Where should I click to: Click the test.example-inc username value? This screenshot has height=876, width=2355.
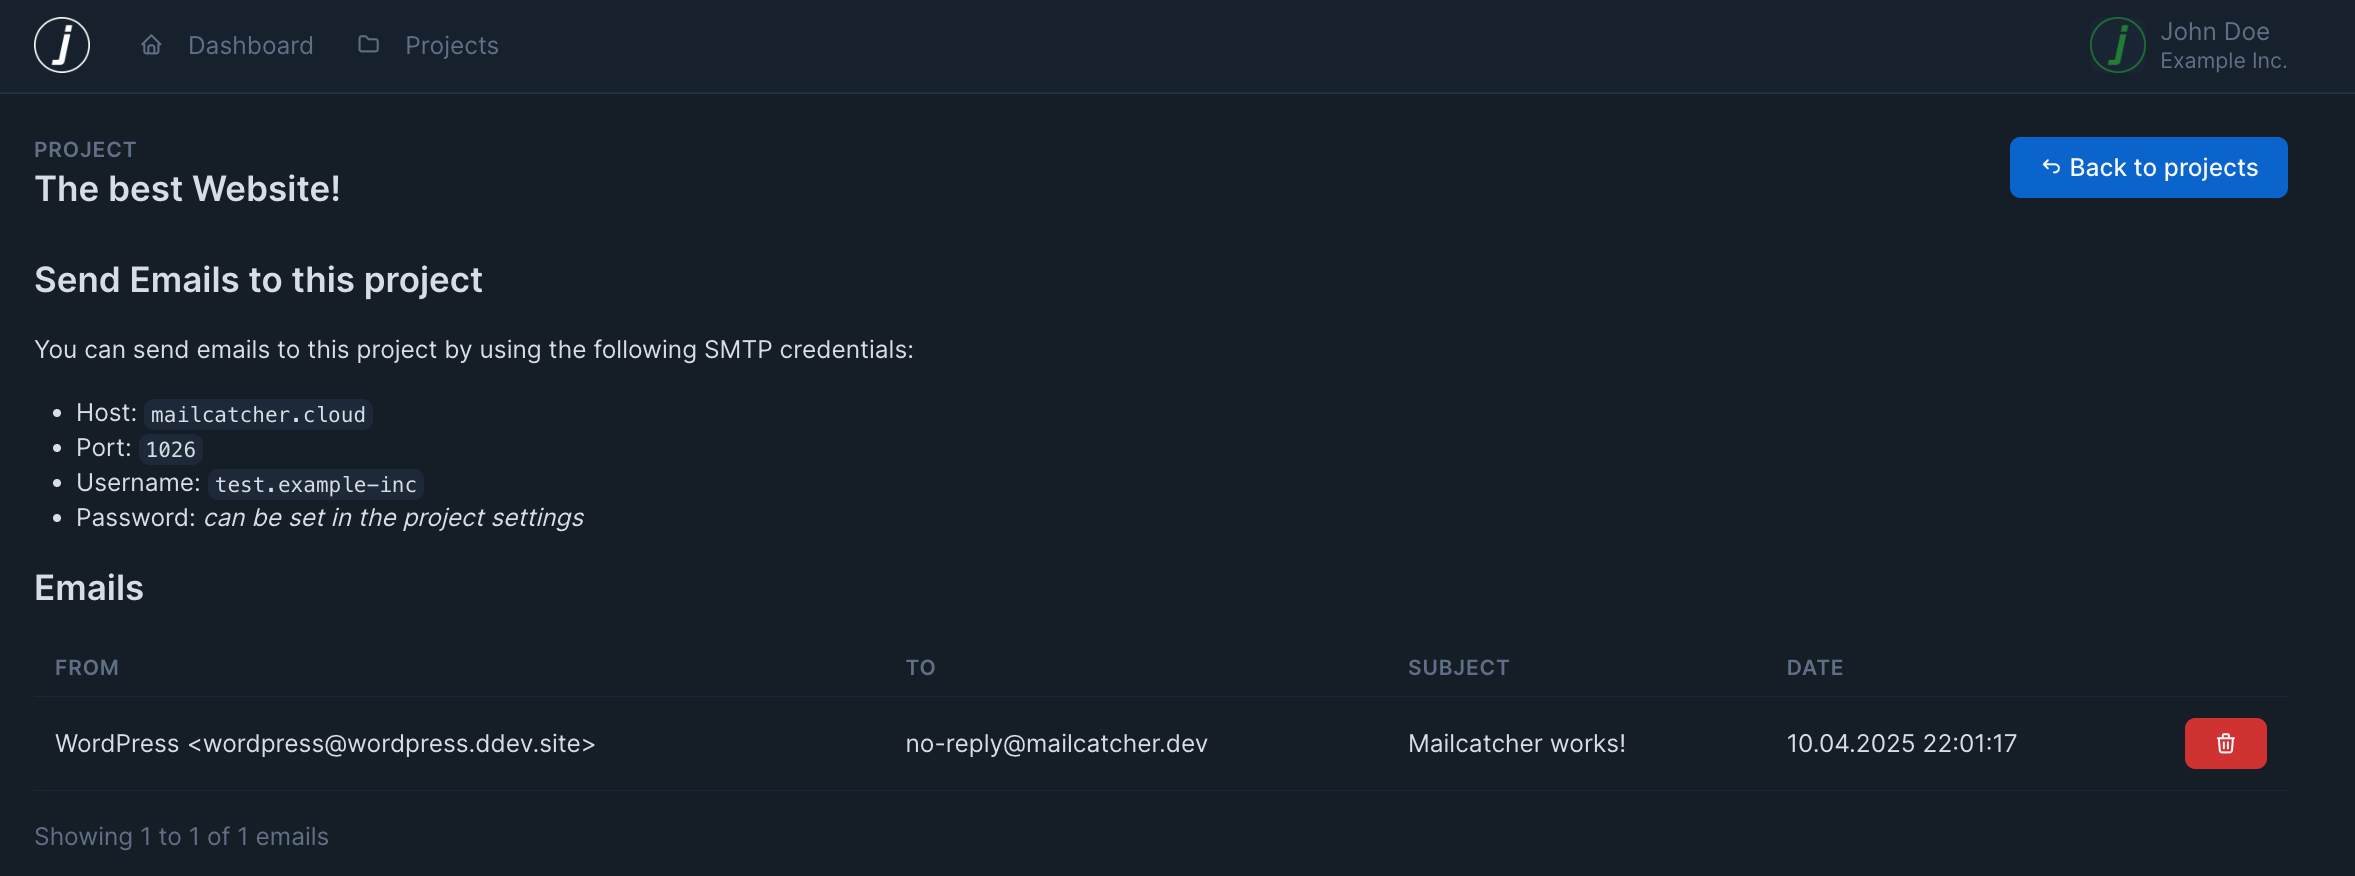(315, 485)
